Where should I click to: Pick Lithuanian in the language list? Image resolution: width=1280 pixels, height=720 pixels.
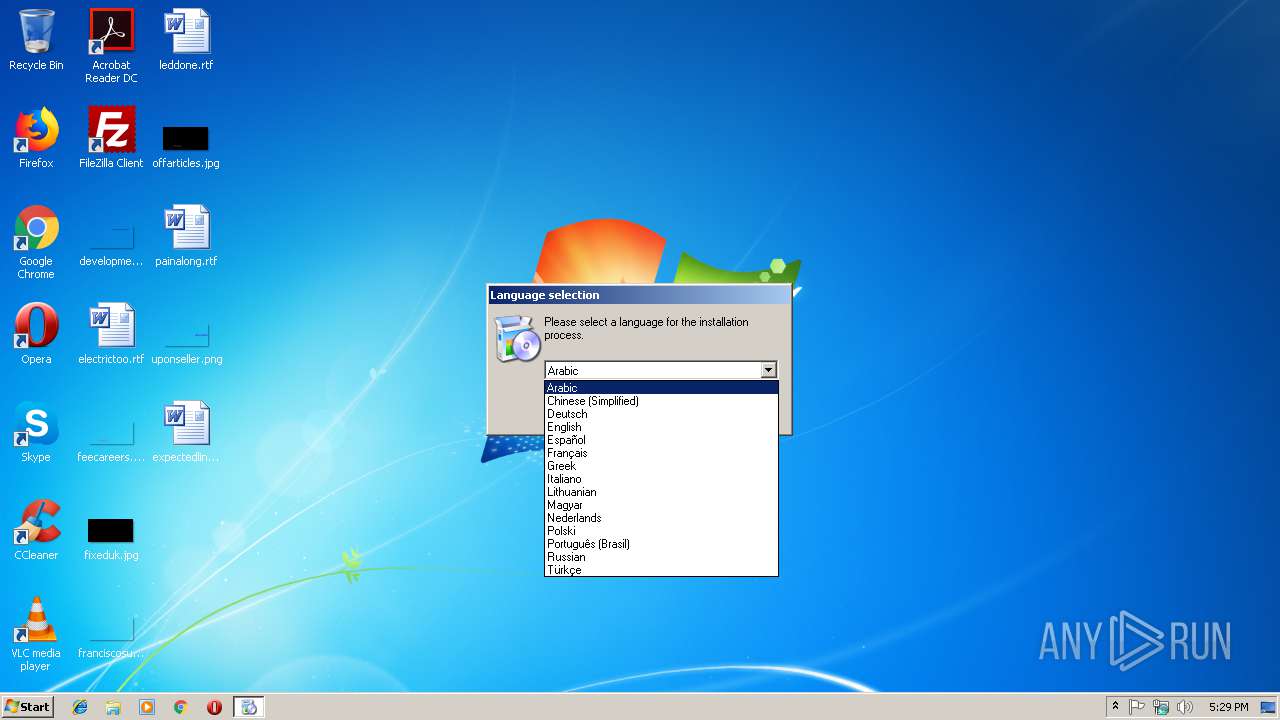[x=661, y=492]
